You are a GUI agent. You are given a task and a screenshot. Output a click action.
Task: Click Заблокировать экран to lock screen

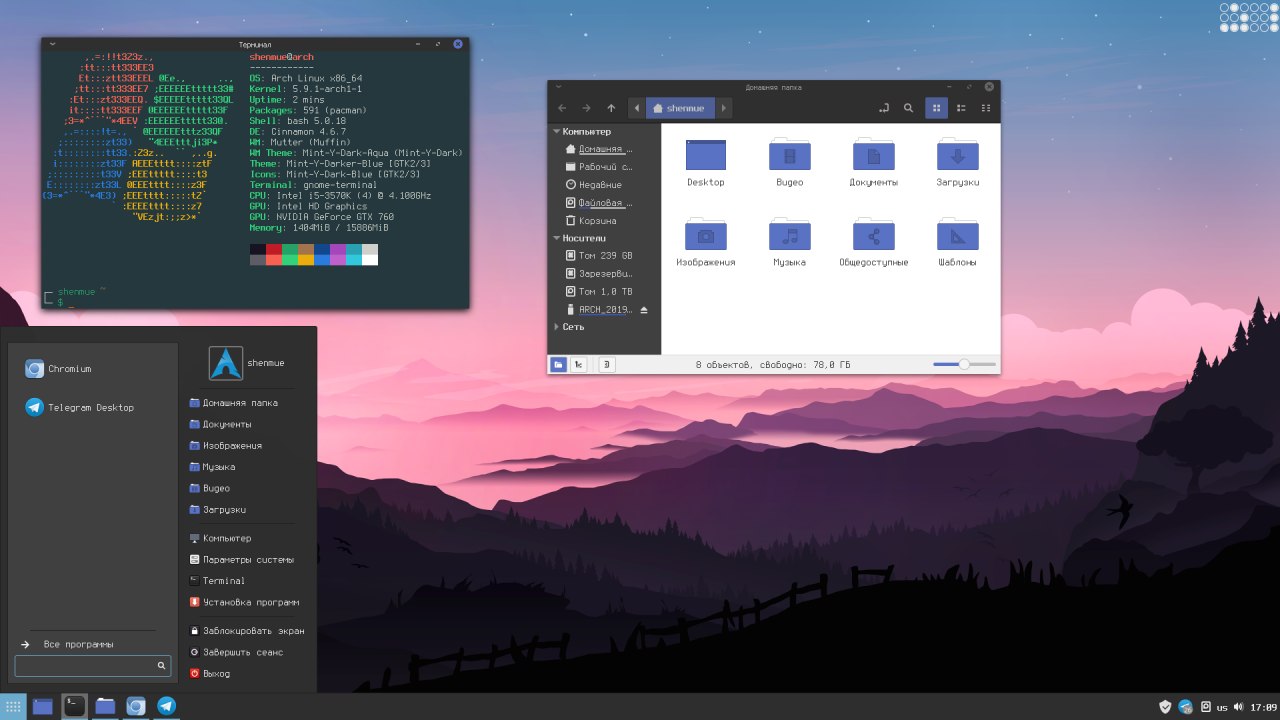(246, 631)
